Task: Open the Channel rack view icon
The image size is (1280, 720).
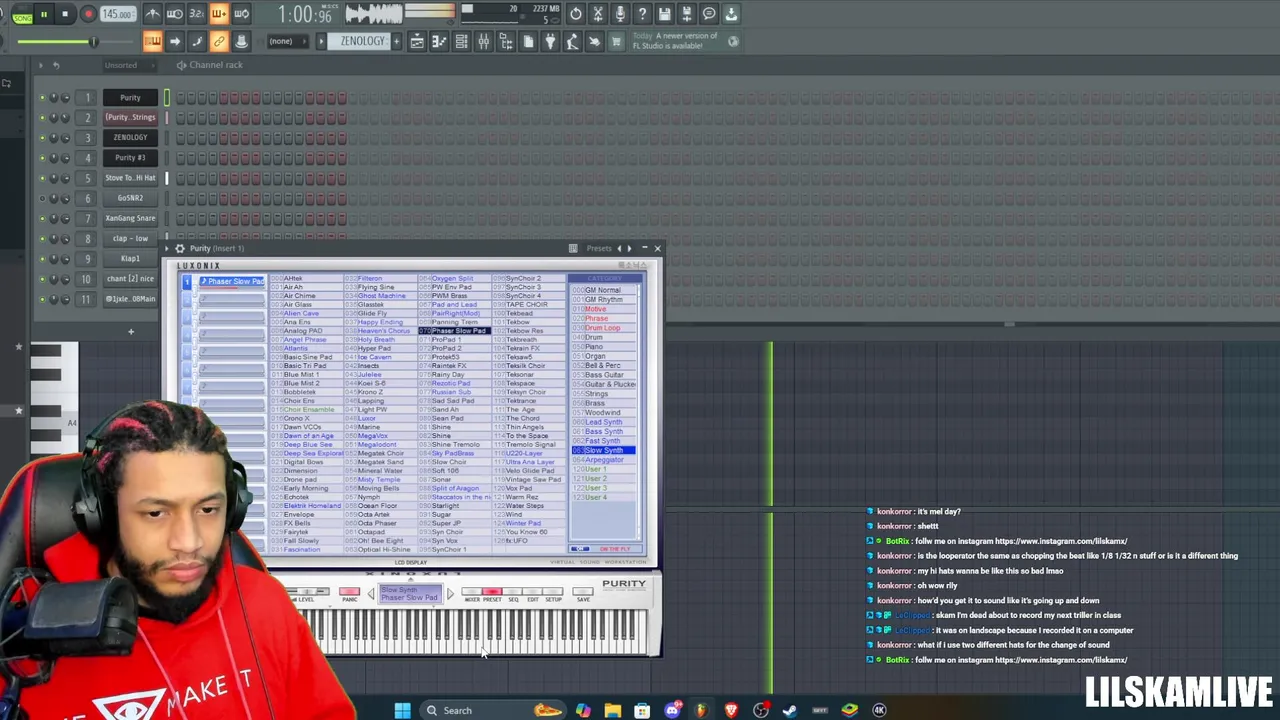Action: point(461,41)
